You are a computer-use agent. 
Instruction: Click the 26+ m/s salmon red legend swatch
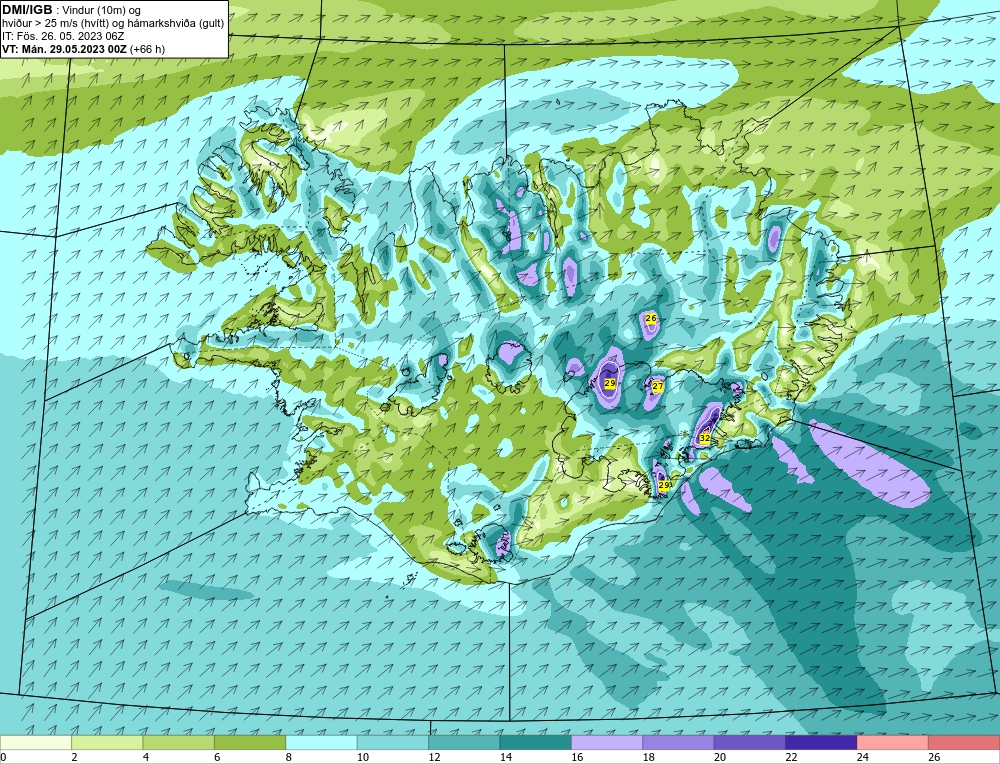click(x=964, y=742)
